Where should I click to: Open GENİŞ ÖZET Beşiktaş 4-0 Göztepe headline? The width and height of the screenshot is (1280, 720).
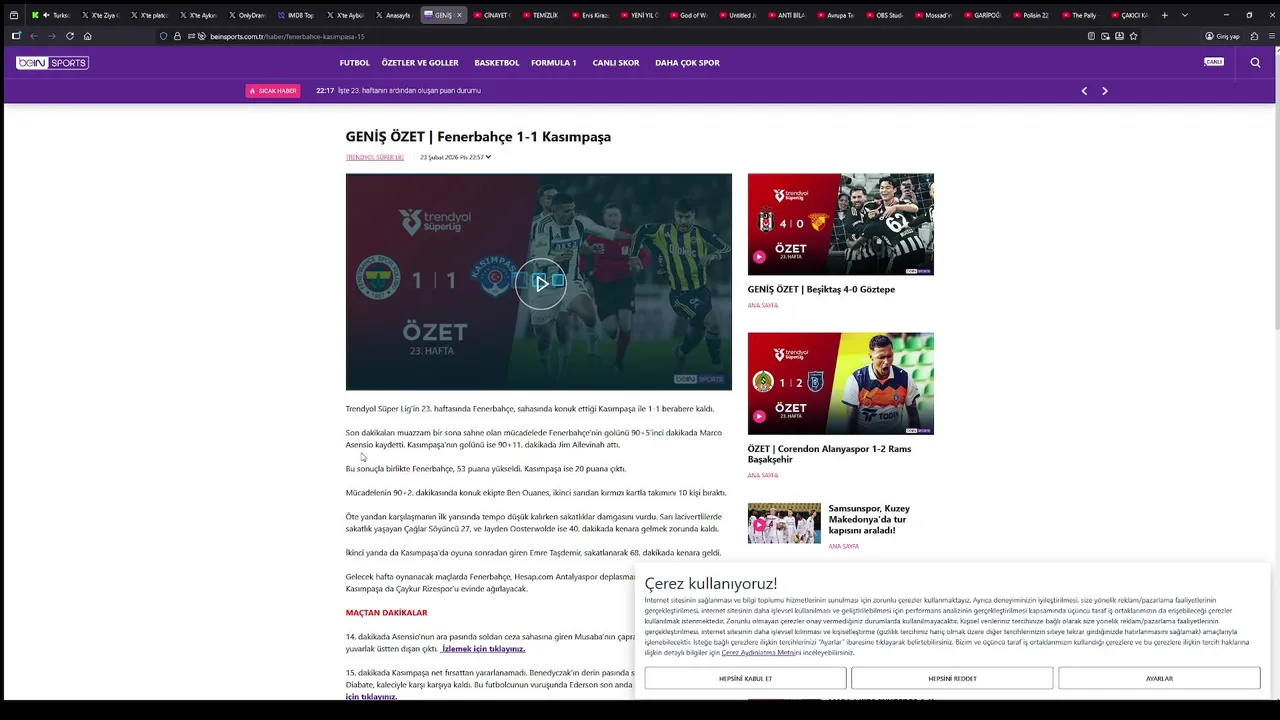tap(821, 289)
